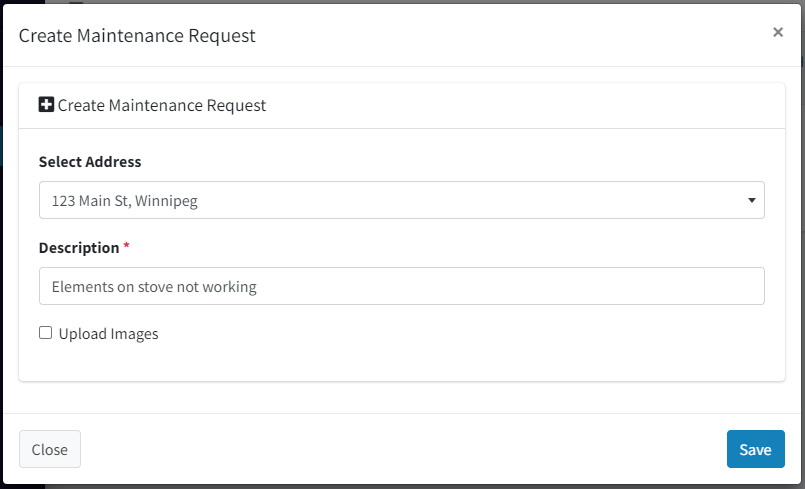Focus the Description text field
Screen dimensions: 805x489
click(401, 286)
